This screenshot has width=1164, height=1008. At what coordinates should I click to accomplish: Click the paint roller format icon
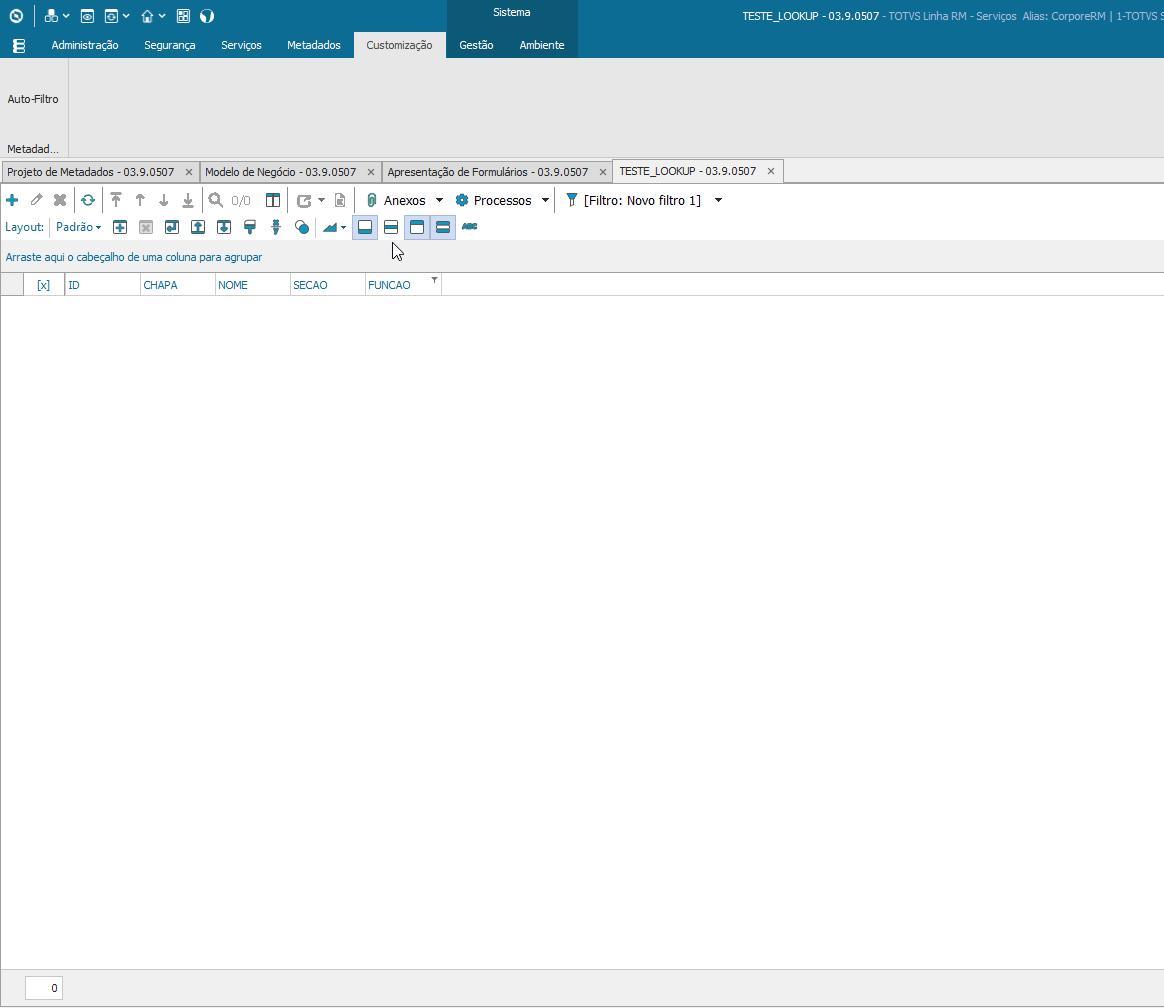click(249, 227)
